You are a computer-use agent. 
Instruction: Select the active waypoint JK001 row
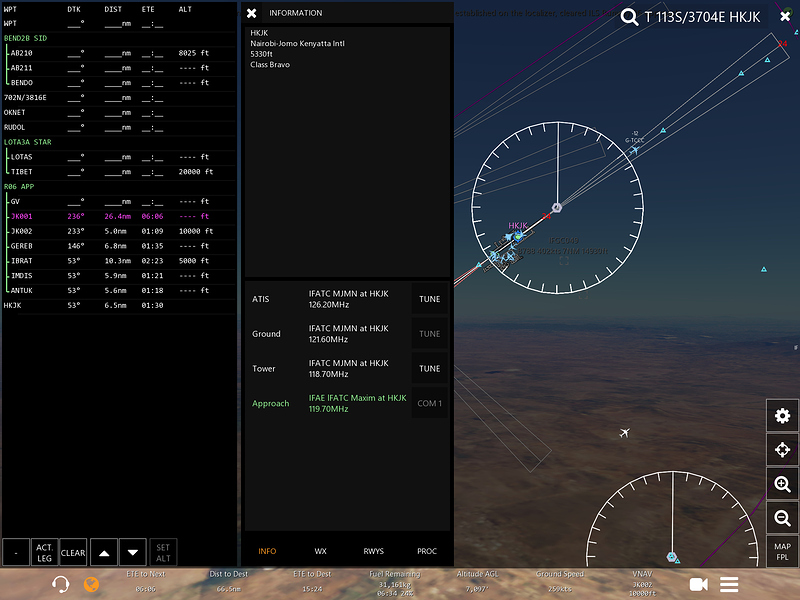[119, 216]
